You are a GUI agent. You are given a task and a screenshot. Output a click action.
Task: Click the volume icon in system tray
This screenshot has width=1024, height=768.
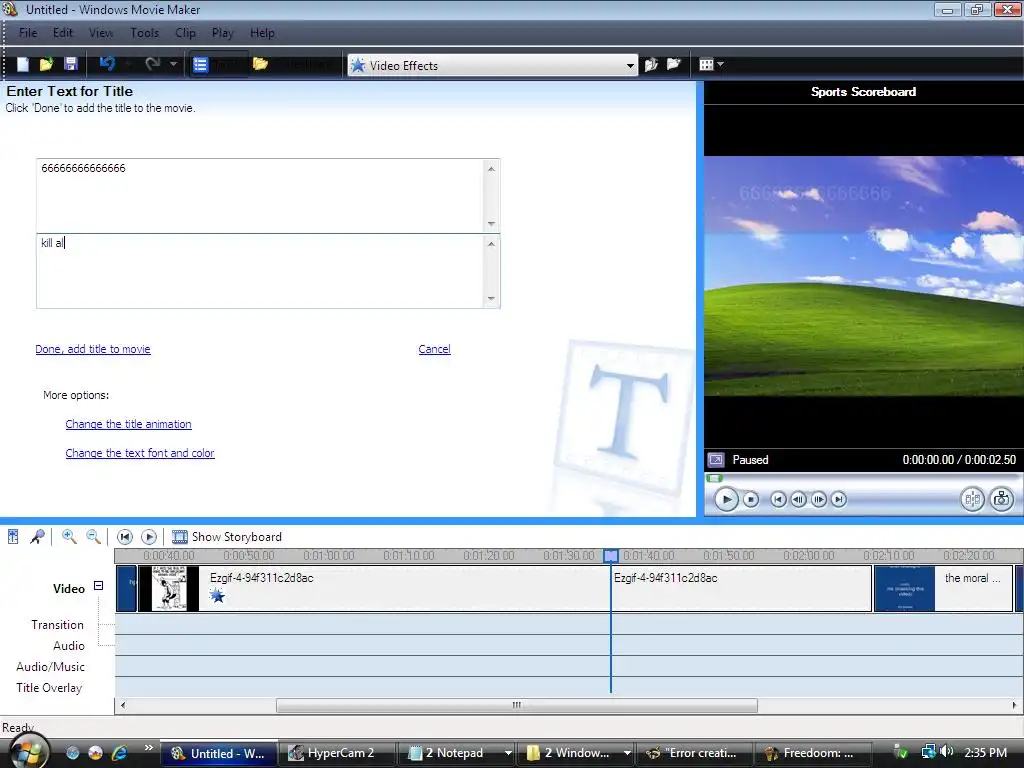pos(948,752)
